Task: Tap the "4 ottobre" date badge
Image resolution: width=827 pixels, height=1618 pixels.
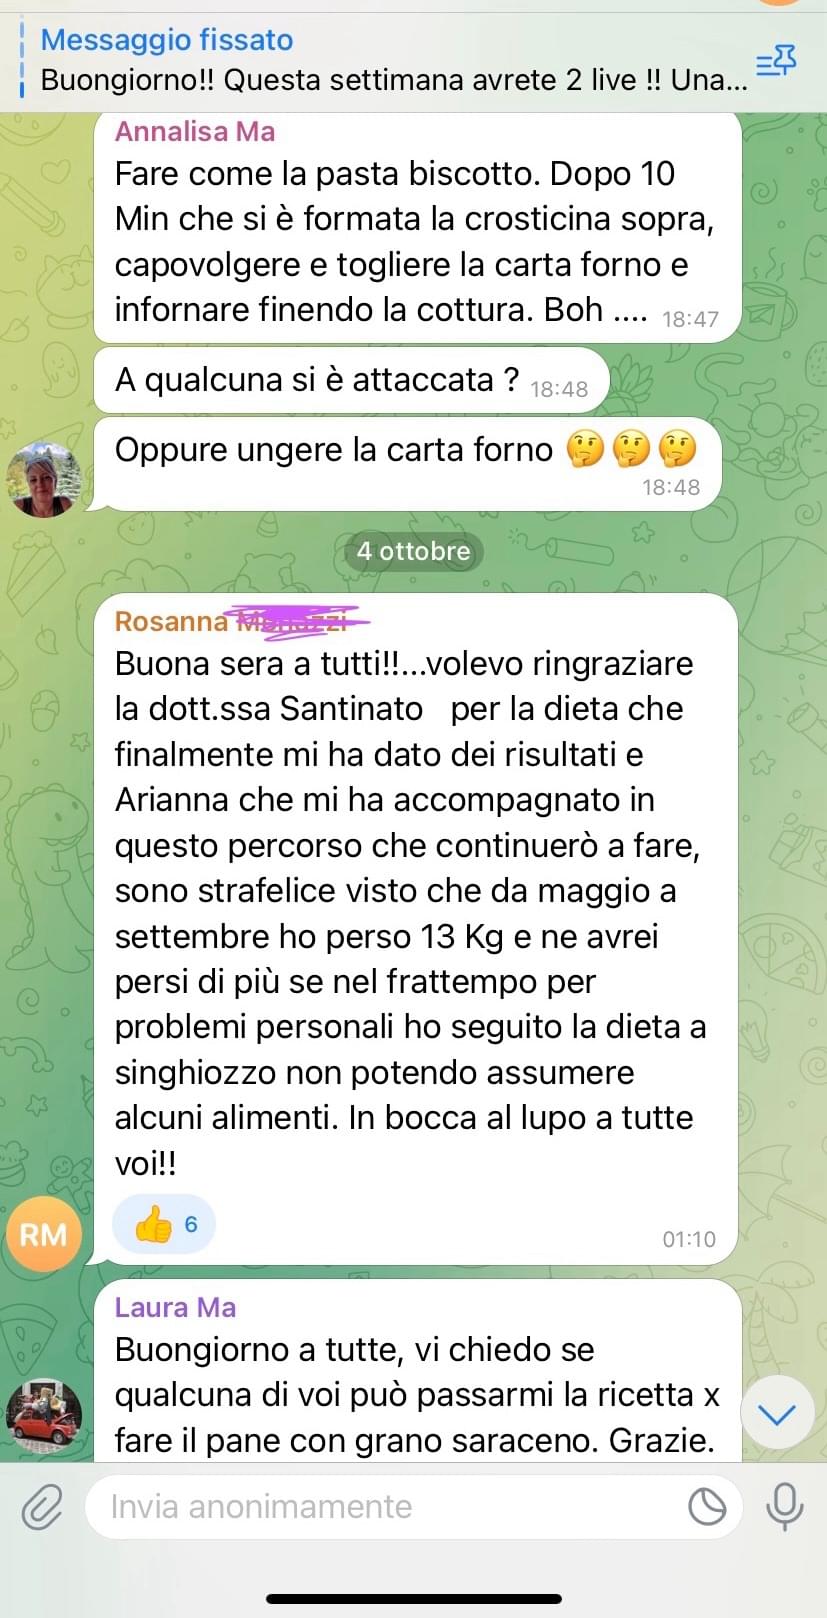Action: pos(414,551)
